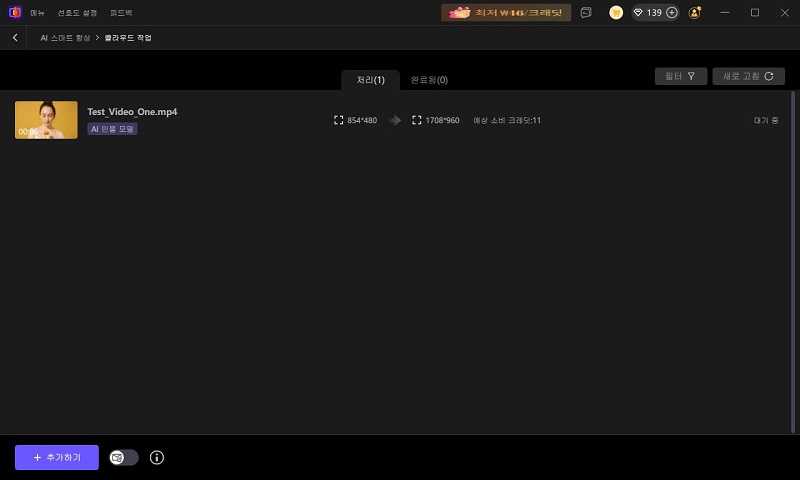Click the AI 인물 모델 tag
Image resolution: width=800 pixels, height=480 pixels.
pyautogui.click(x=112, y=129)
